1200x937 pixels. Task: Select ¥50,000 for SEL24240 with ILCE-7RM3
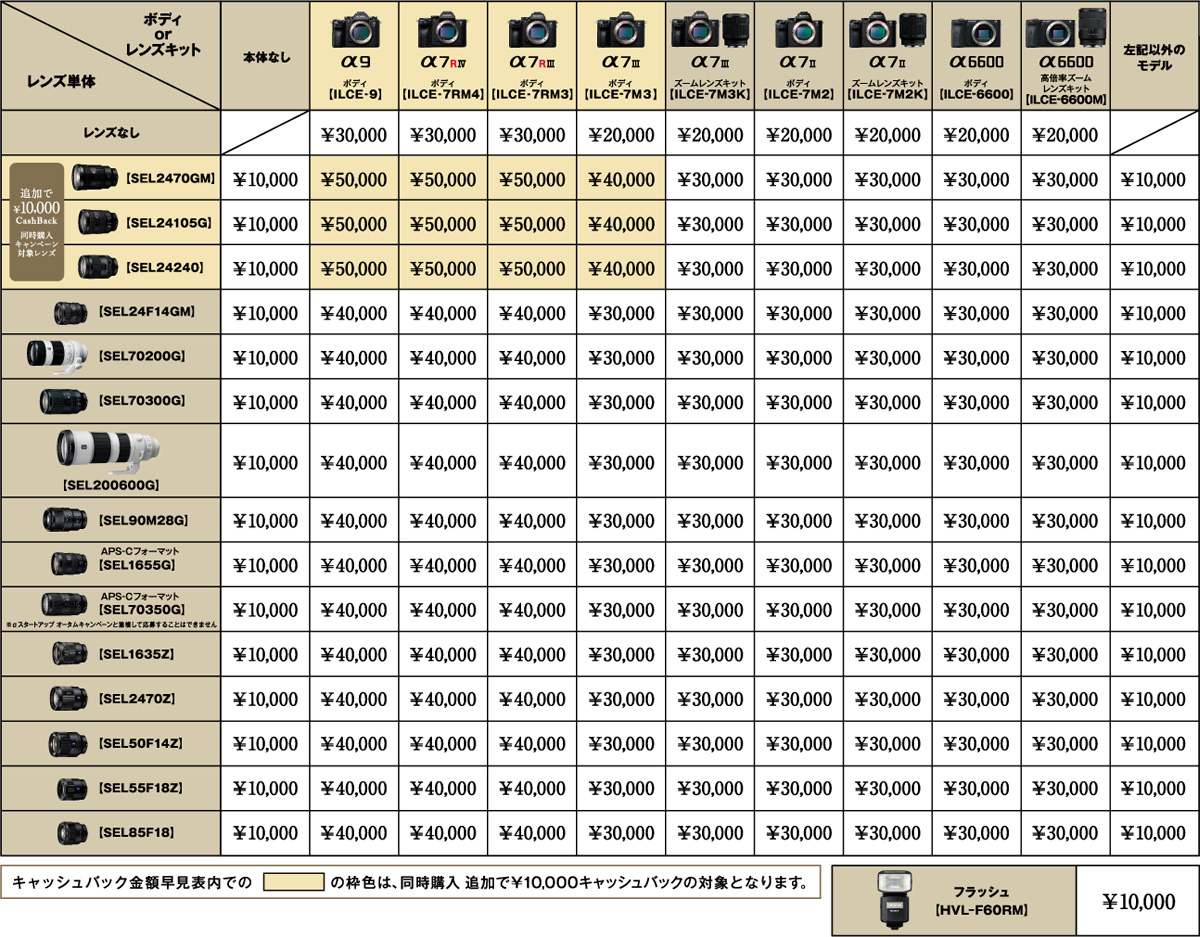(532, 269)
